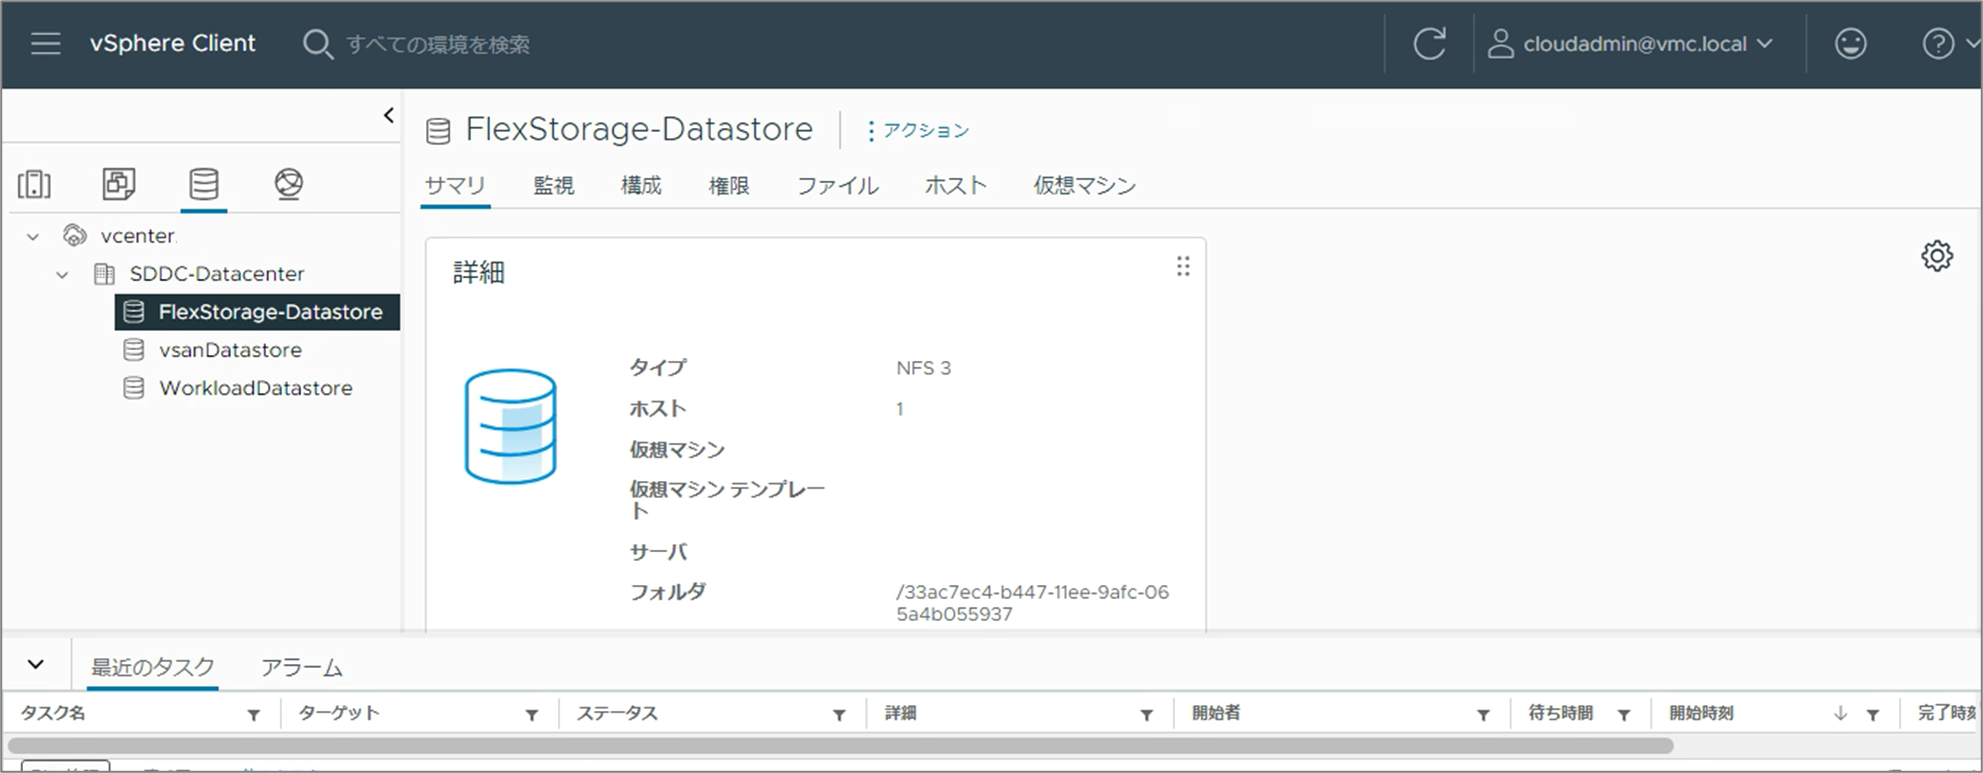Open the ホスト tab
Viewport: 1983px width, 773px height.
click(956, 186)
